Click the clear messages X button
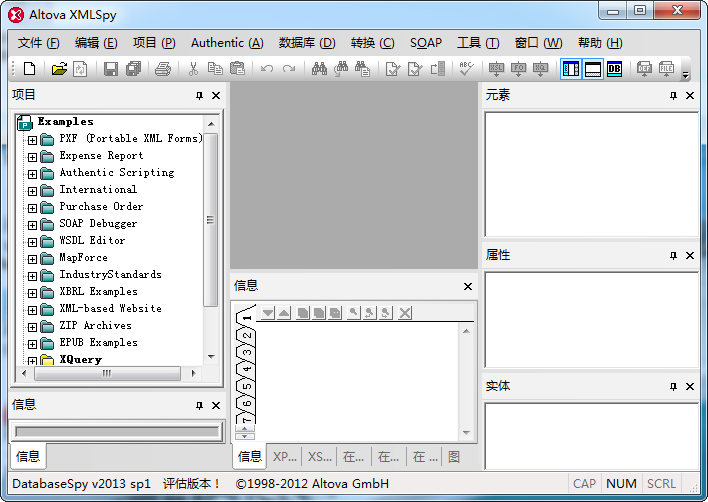Viewport: 708px width, 502px height. 405,312
